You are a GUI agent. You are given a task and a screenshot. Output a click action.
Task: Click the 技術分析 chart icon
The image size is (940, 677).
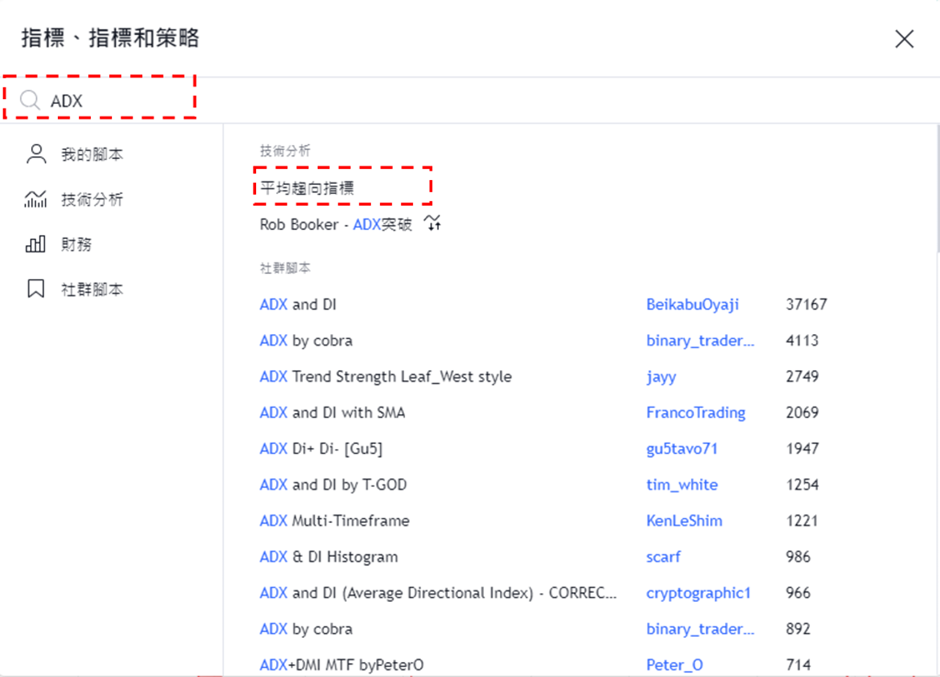36,199
